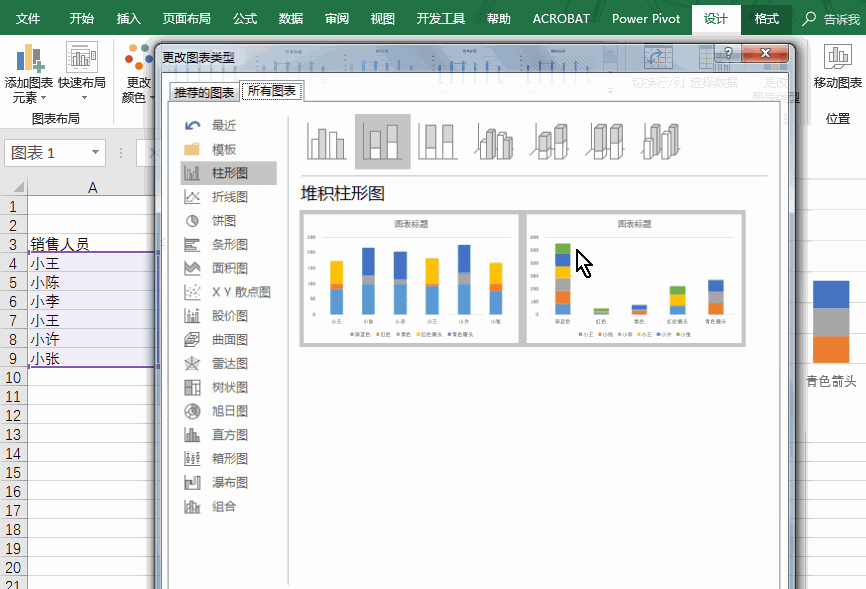The image size is (866, 589).
Task: Select 100% stacked column subtype icon
Action: pos(437,141)
